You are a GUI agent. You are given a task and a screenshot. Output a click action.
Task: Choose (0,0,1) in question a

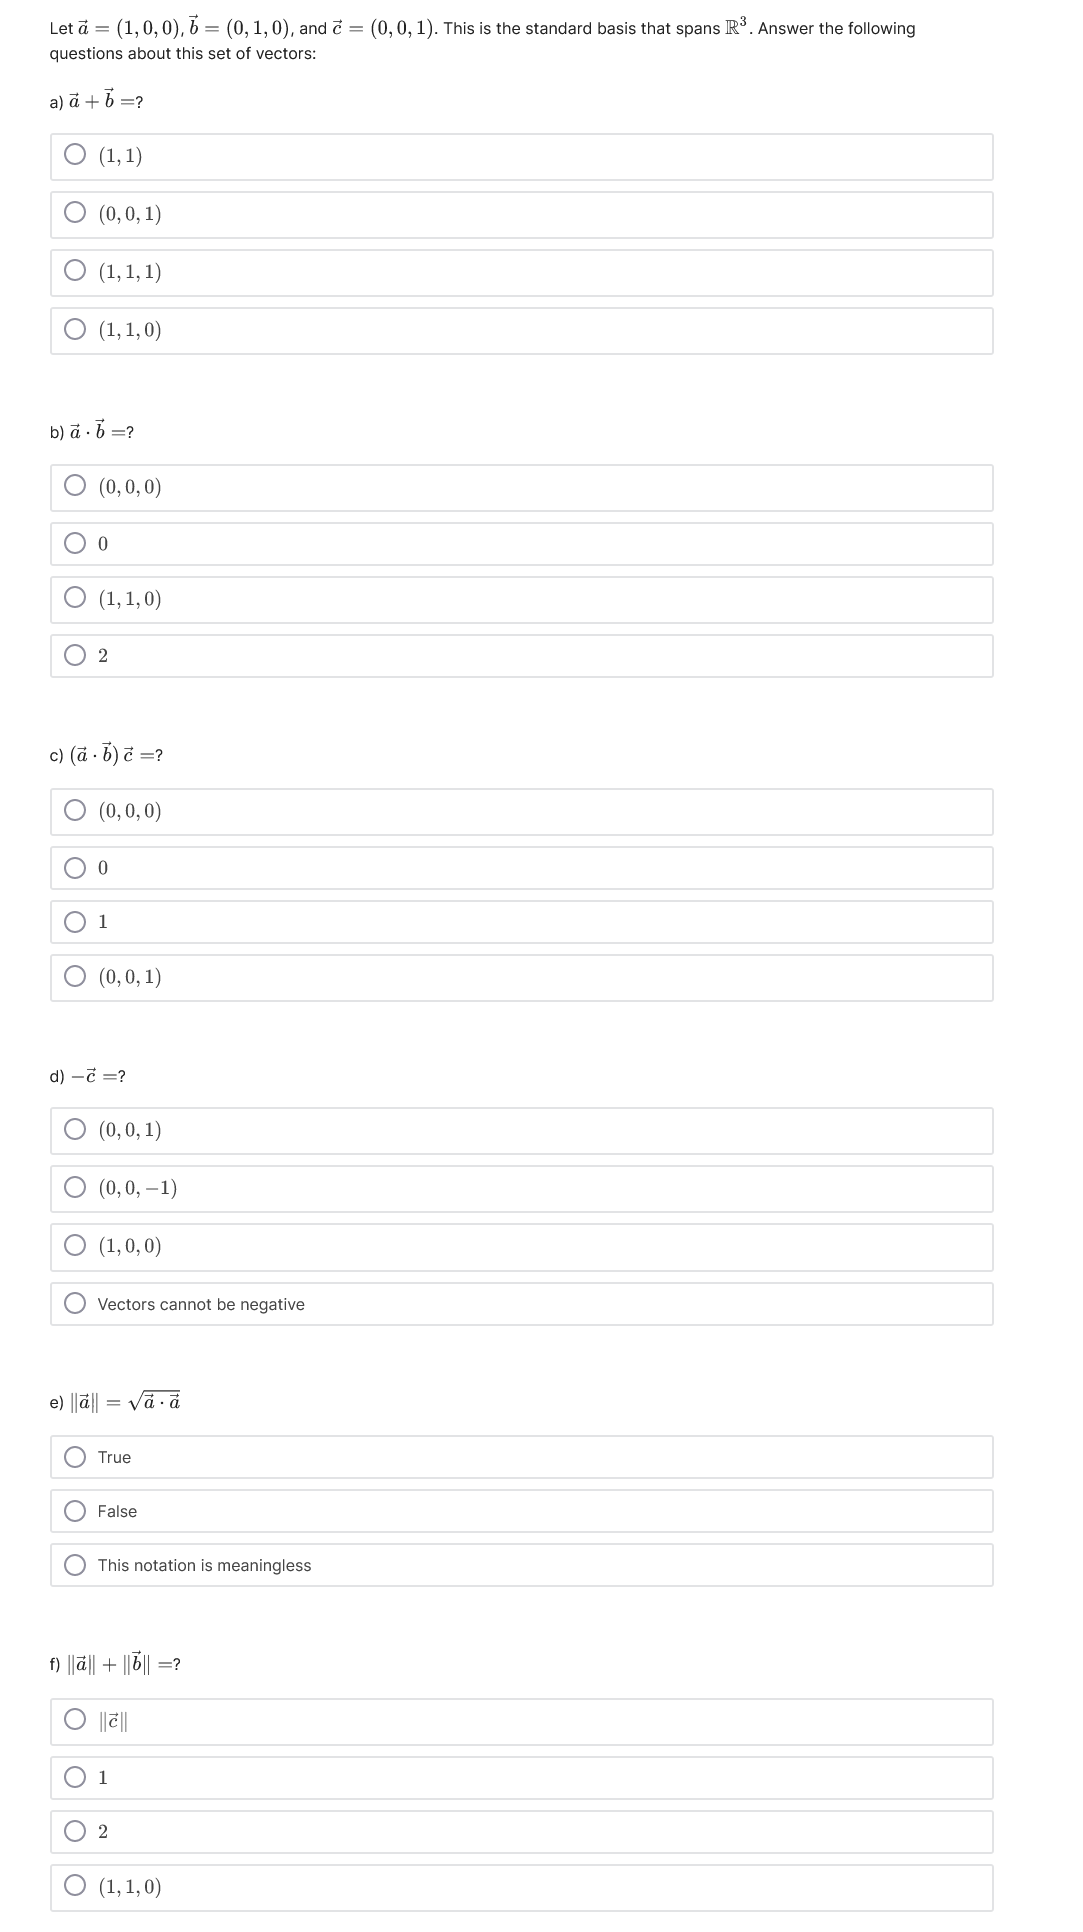point(75,212)
